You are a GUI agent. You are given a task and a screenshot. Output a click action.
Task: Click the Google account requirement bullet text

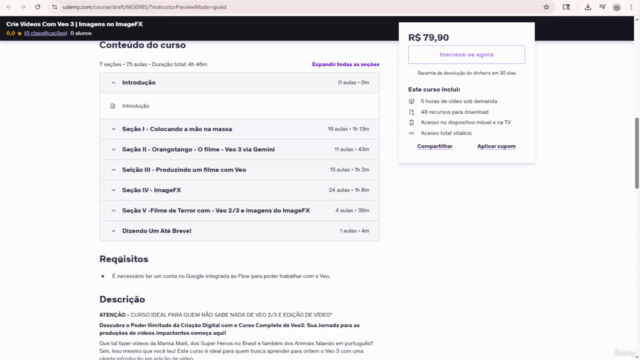(221, 276)
